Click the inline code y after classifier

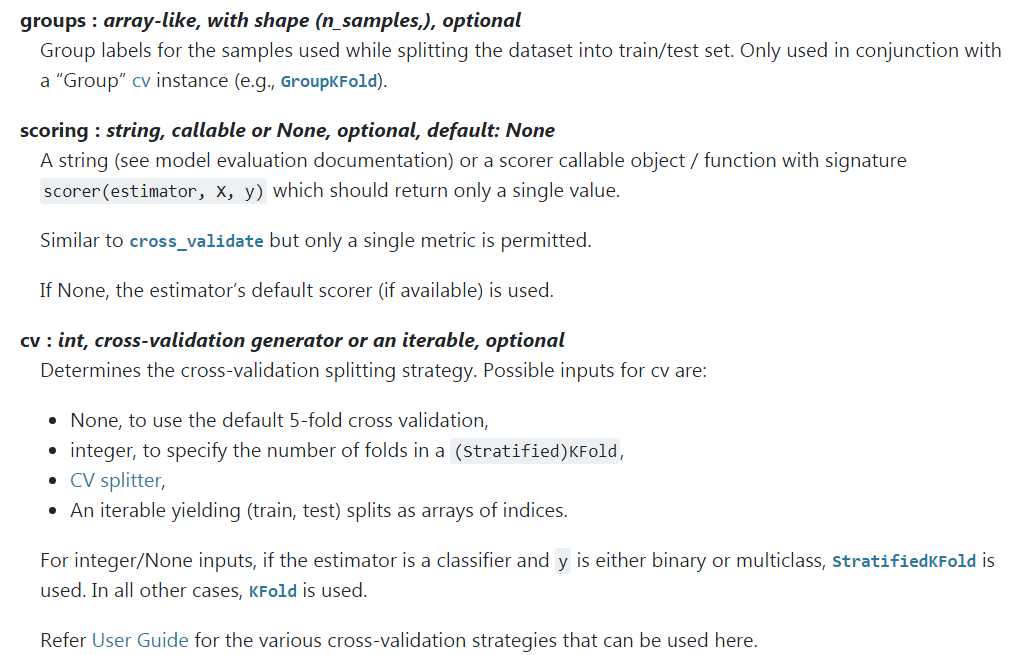563,561
